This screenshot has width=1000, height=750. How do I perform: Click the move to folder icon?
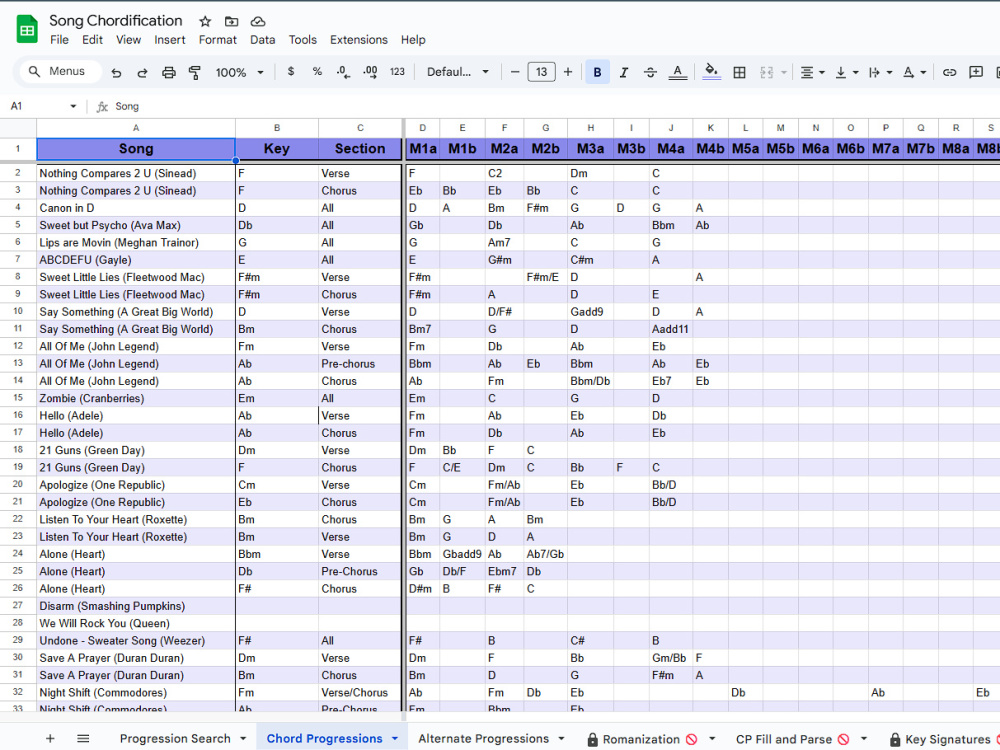(x=232, y=21)
